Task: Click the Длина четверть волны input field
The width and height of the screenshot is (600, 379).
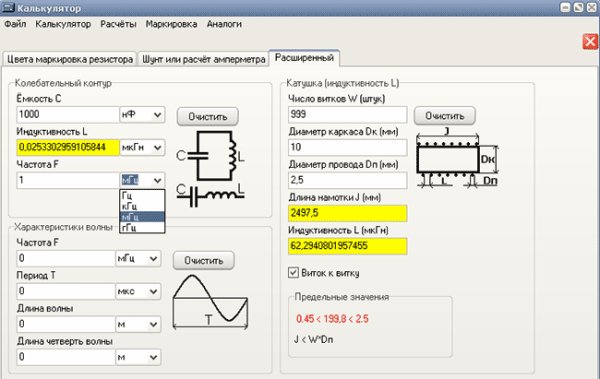Action: [x=66, y=357]
